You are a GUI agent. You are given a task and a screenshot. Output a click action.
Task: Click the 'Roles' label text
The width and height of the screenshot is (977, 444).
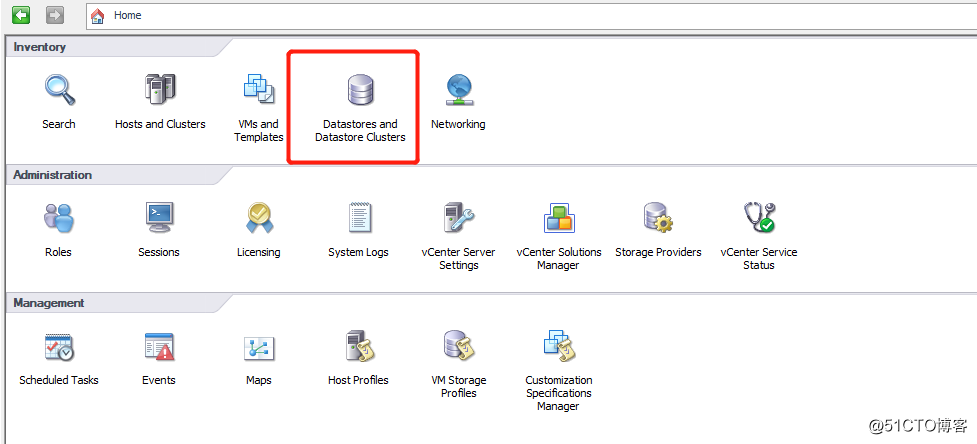click(x=59, y=252)
